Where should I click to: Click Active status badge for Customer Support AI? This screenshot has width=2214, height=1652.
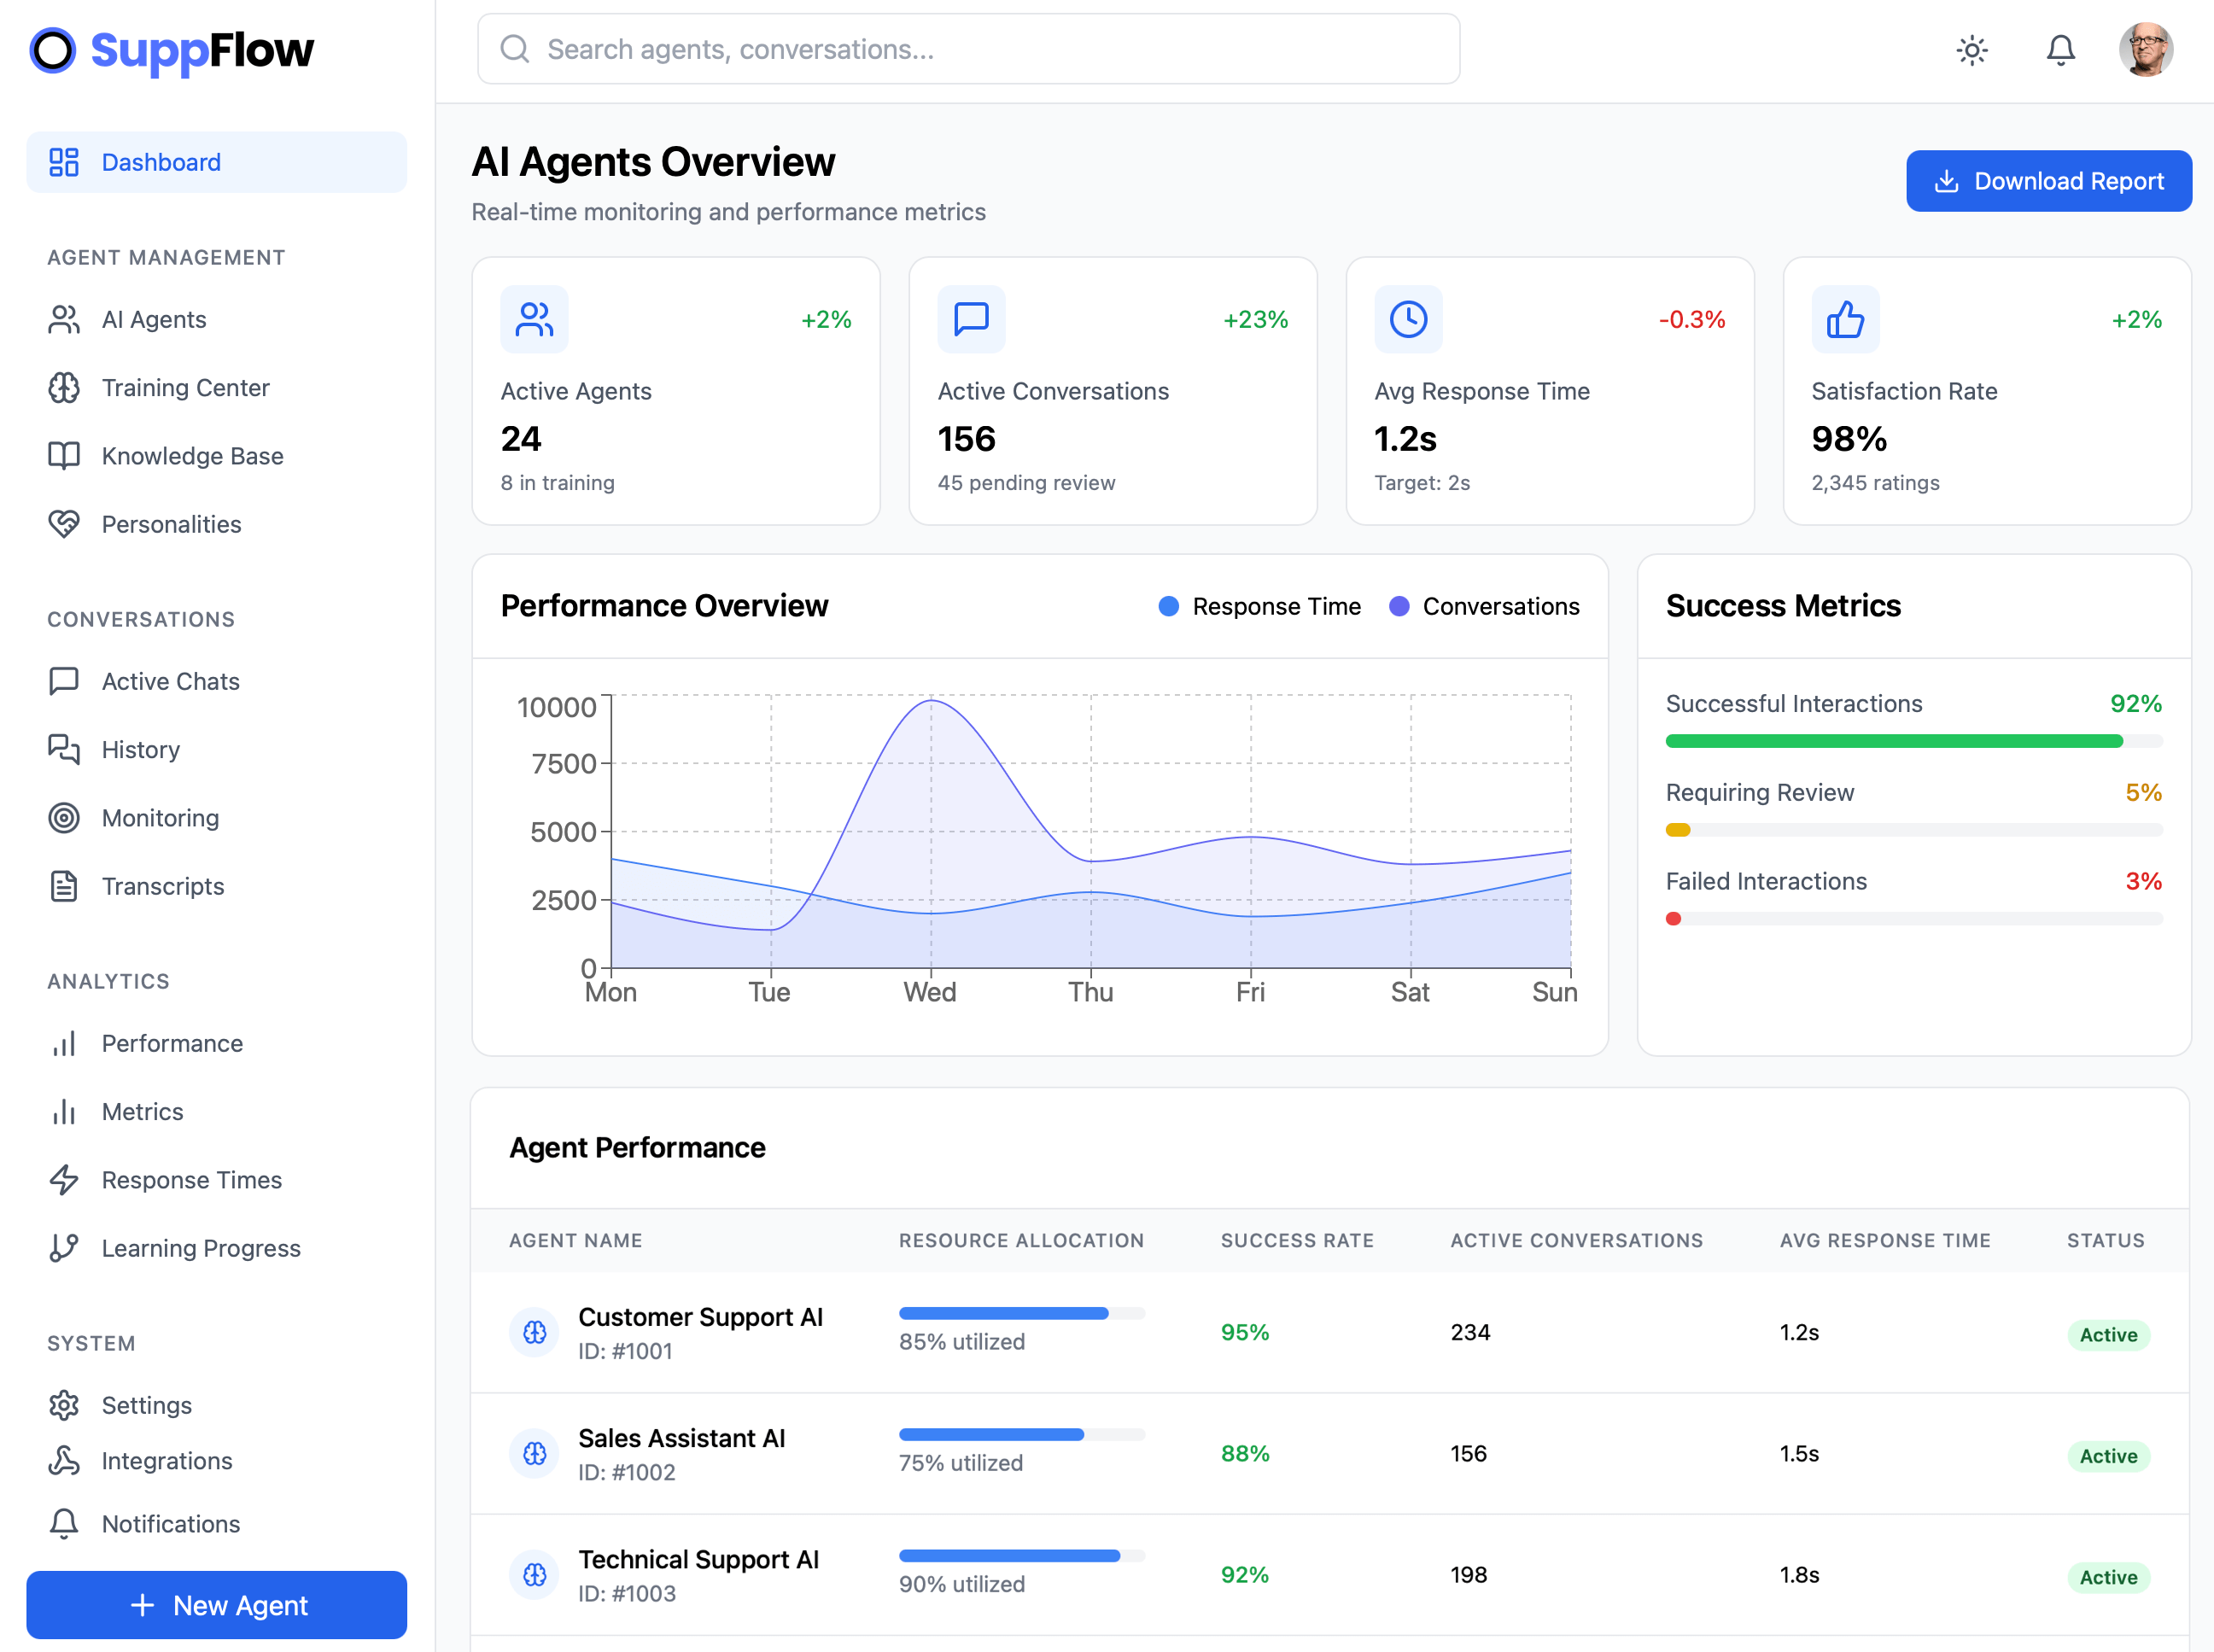[x=2108, y=1334]
